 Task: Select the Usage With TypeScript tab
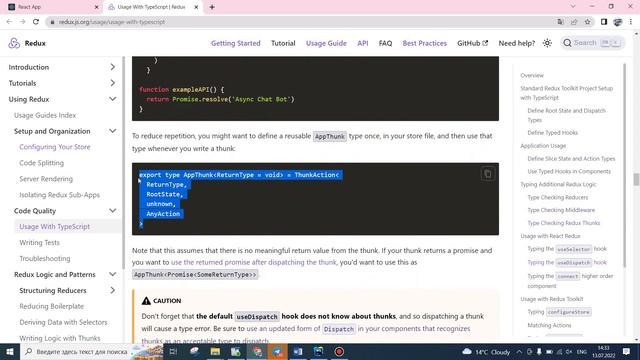click(153, 7)
